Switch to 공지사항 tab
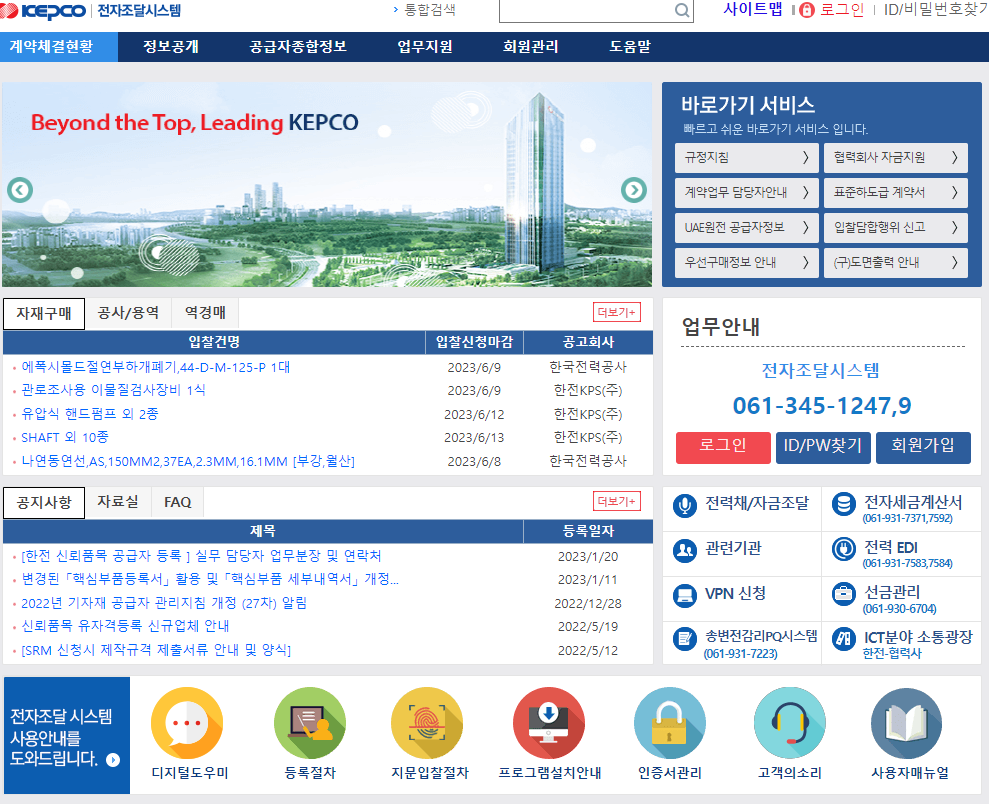 coord(44,503)
